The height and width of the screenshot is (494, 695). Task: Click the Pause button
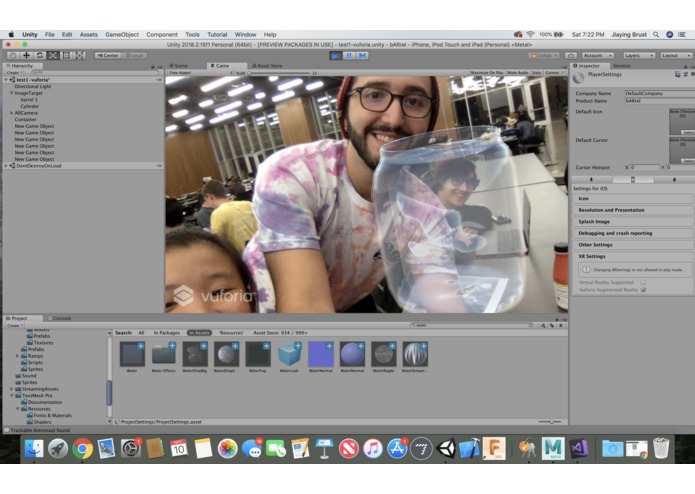pos(349,55)
